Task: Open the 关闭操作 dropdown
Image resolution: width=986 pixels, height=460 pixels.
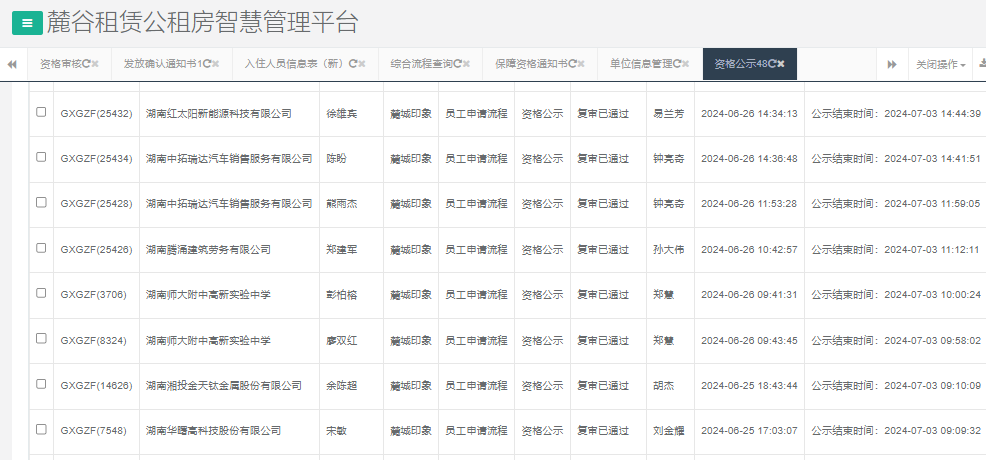Action: (x=941, y=64)
